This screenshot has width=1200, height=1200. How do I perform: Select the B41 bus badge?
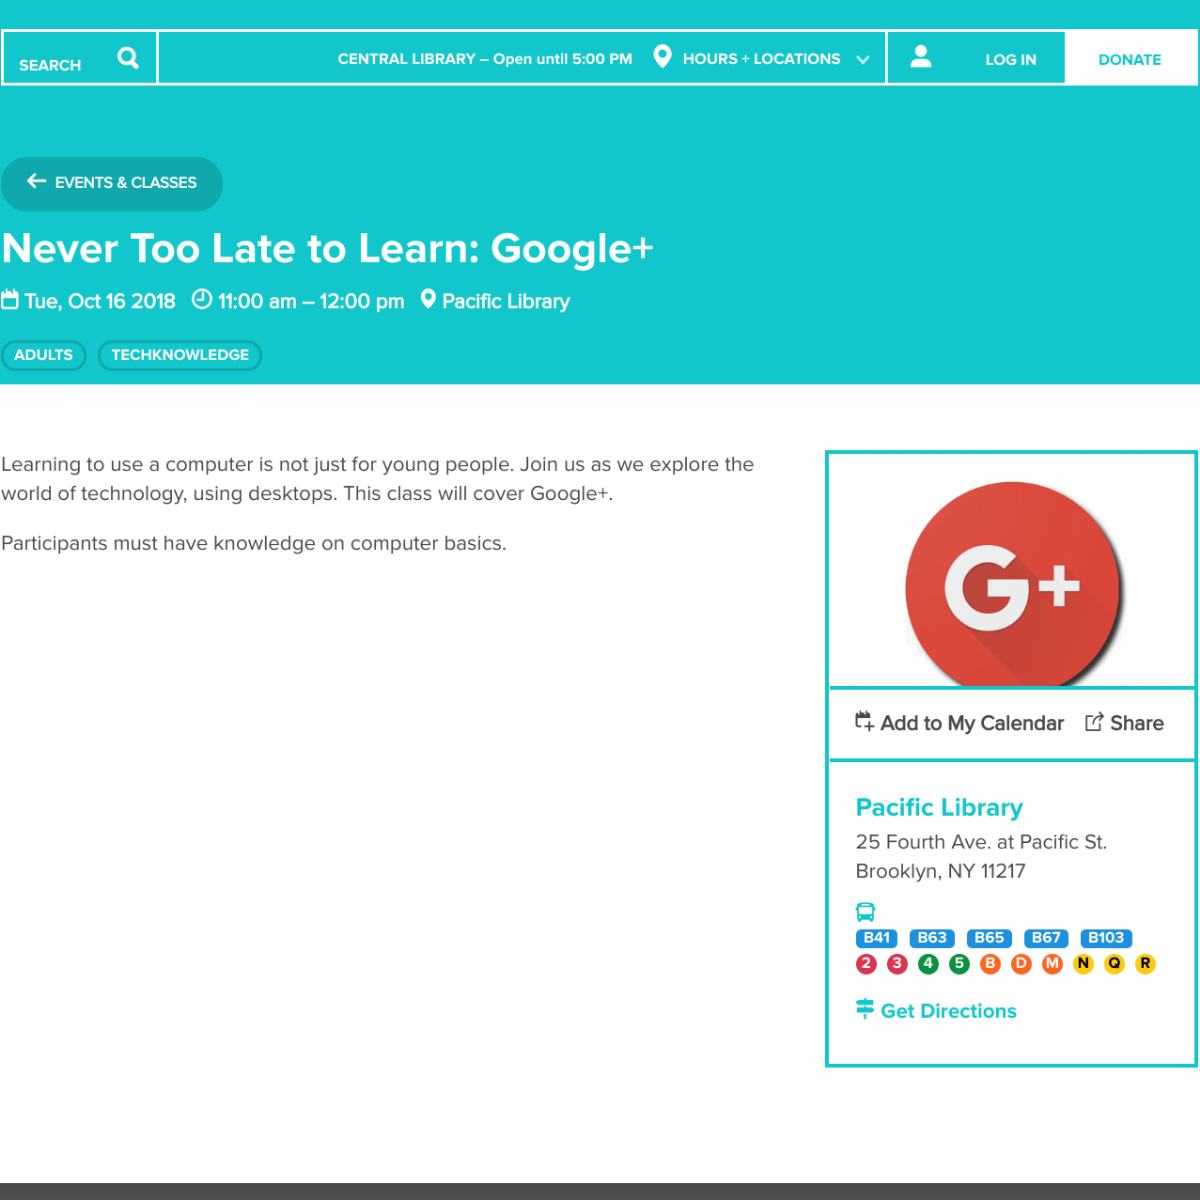[x=877, y=938]
